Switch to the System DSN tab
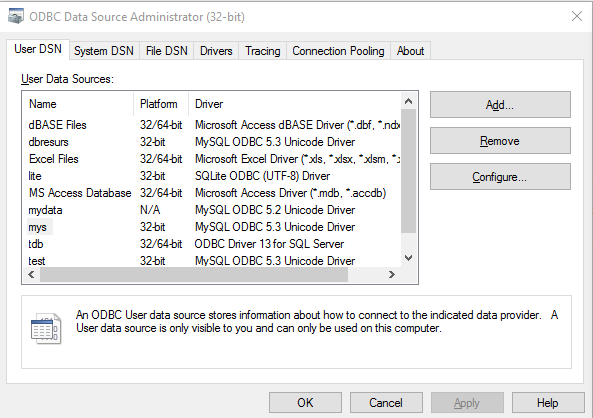This screenshot has width=593, height=418. click(104, 51)
